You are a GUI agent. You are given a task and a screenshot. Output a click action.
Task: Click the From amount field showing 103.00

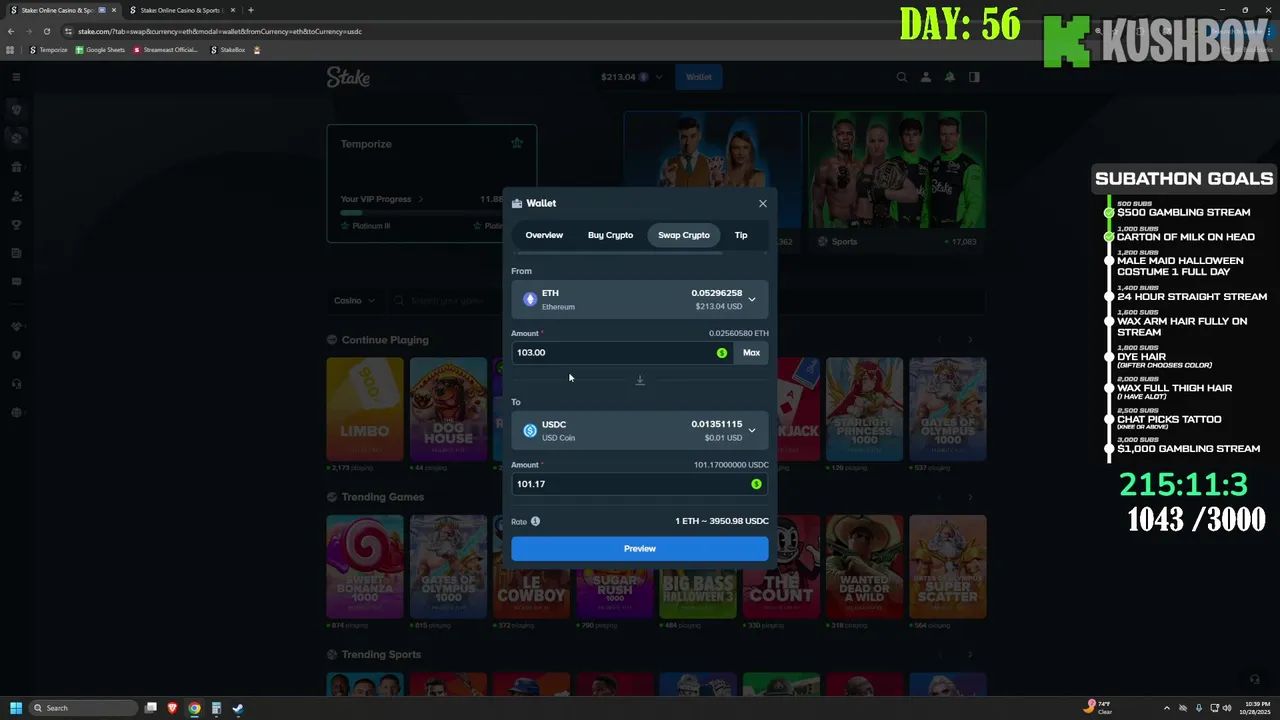coord(622,352)
